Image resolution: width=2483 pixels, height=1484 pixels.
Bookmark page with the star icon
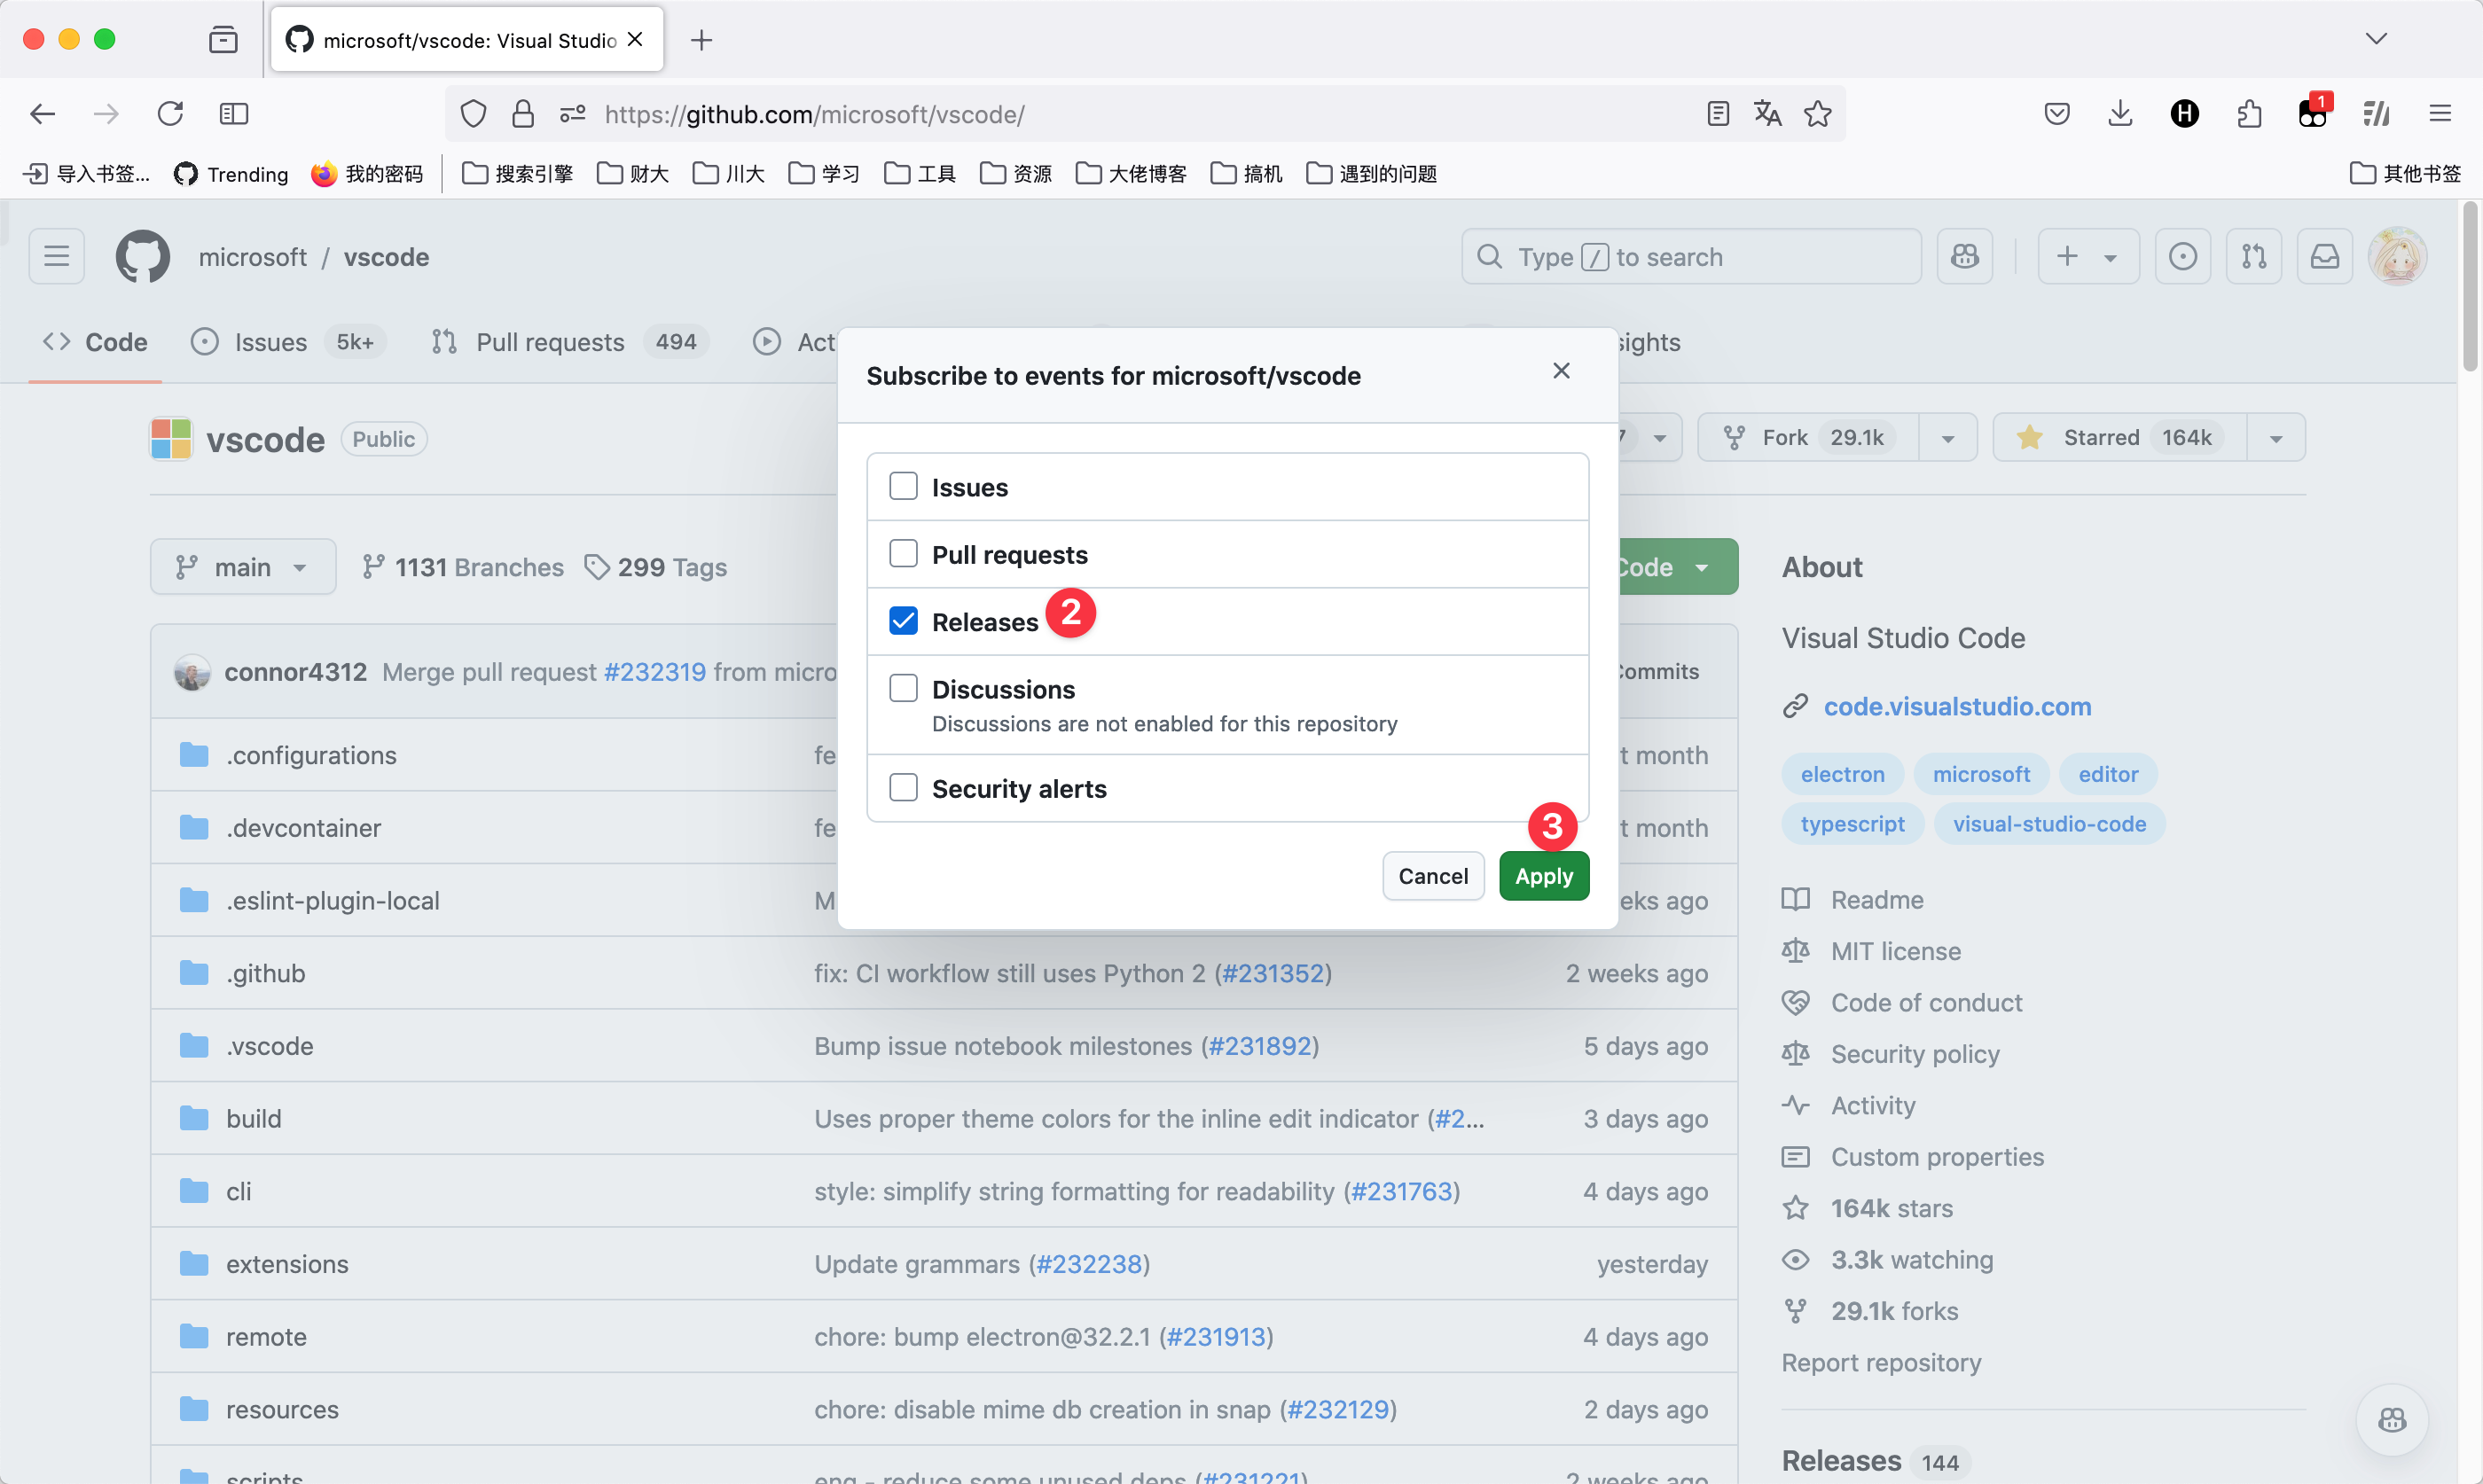(x=1817, y=114)
